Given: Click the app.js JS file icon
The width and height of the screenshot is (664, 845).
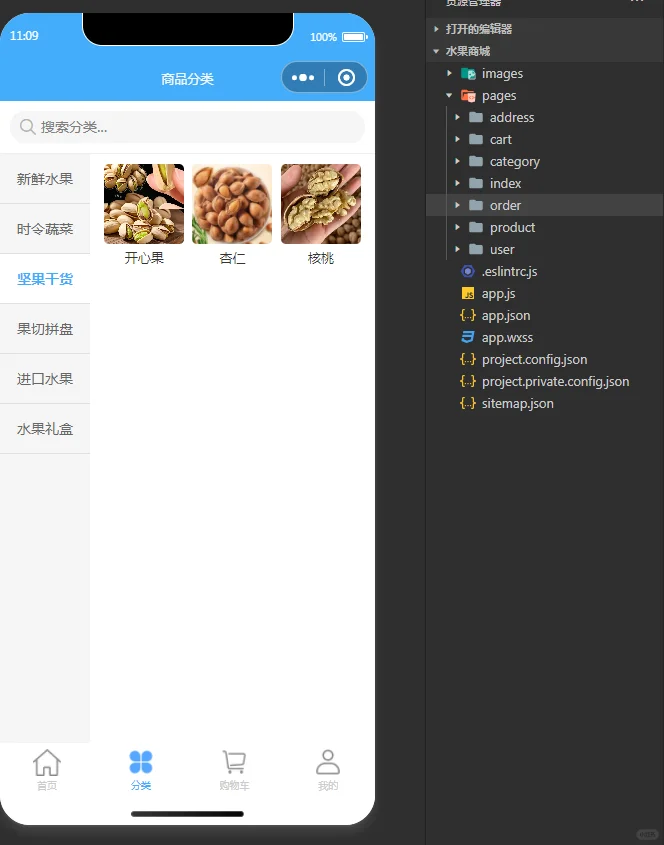Looking at the screenshot, I should pos(468,293).
